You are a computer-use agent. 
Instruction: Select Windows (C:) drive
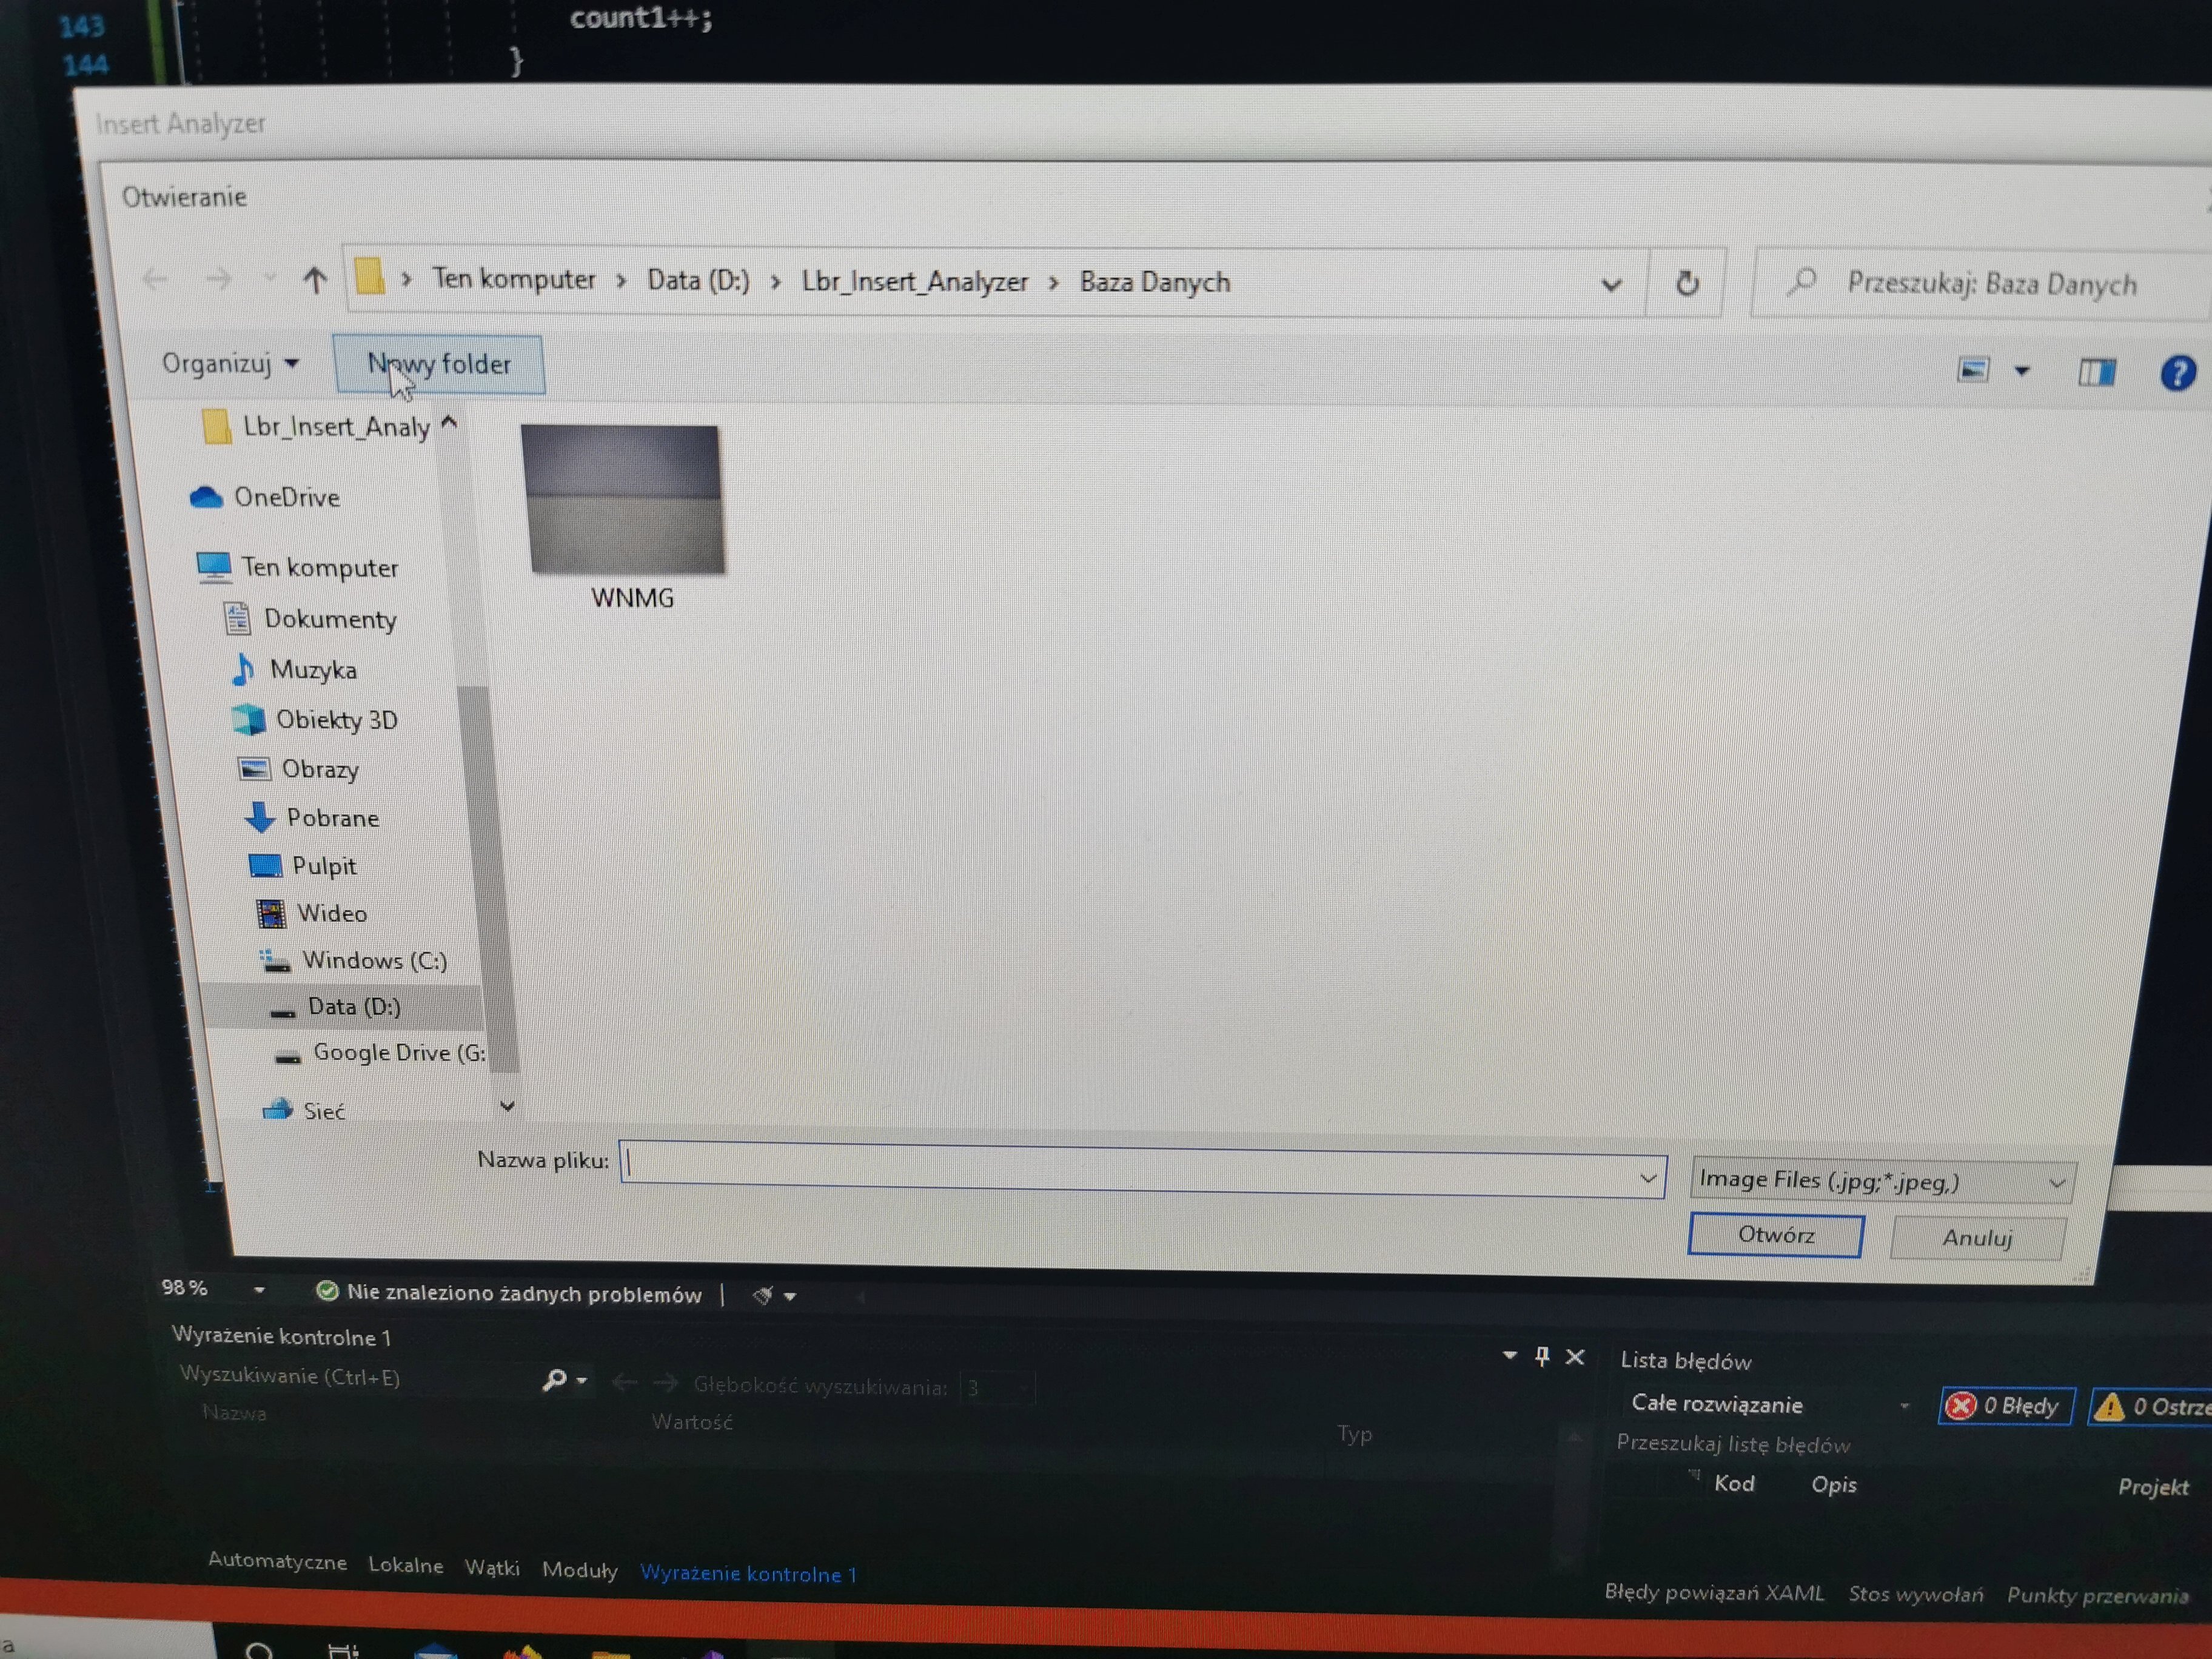[x=353, y=960]
